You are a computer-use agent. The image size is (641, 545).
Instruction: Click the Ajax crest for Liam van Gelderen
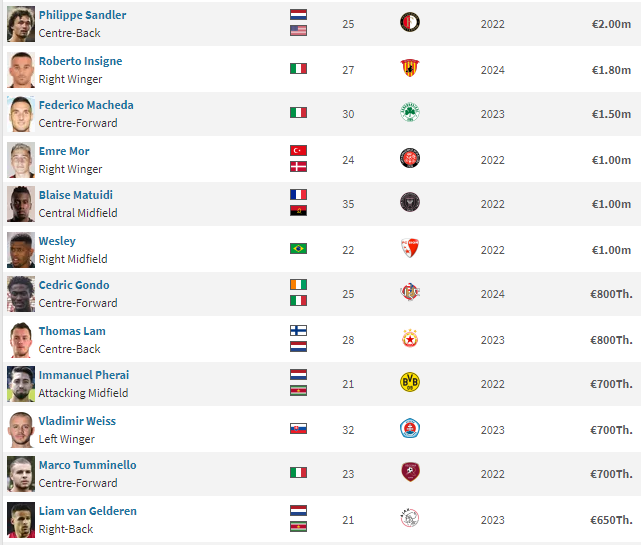pos(410,518)
